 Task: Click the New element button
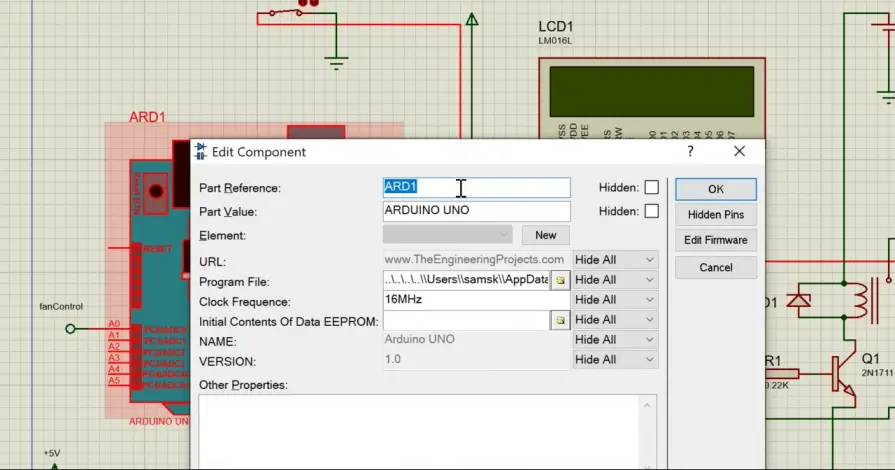pos(546,235)
